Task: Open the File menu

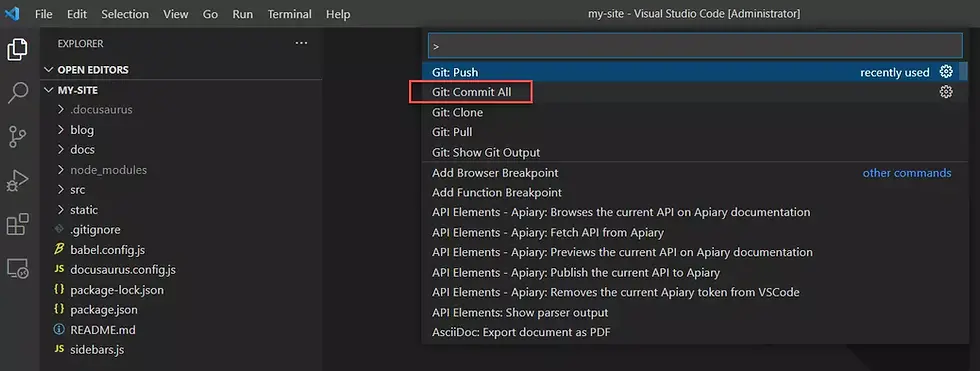Action: click(x=44, y=14)
